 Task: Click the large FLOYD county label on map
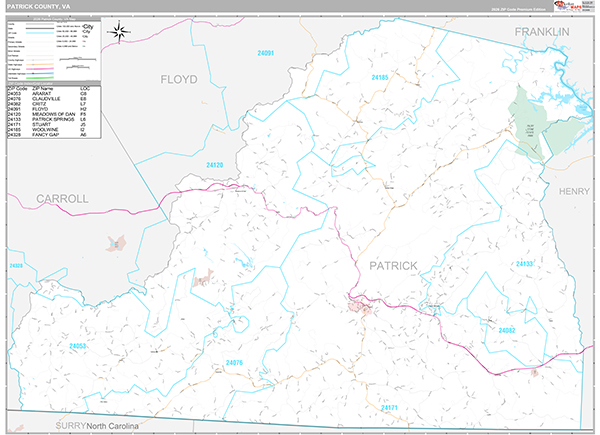179,79
